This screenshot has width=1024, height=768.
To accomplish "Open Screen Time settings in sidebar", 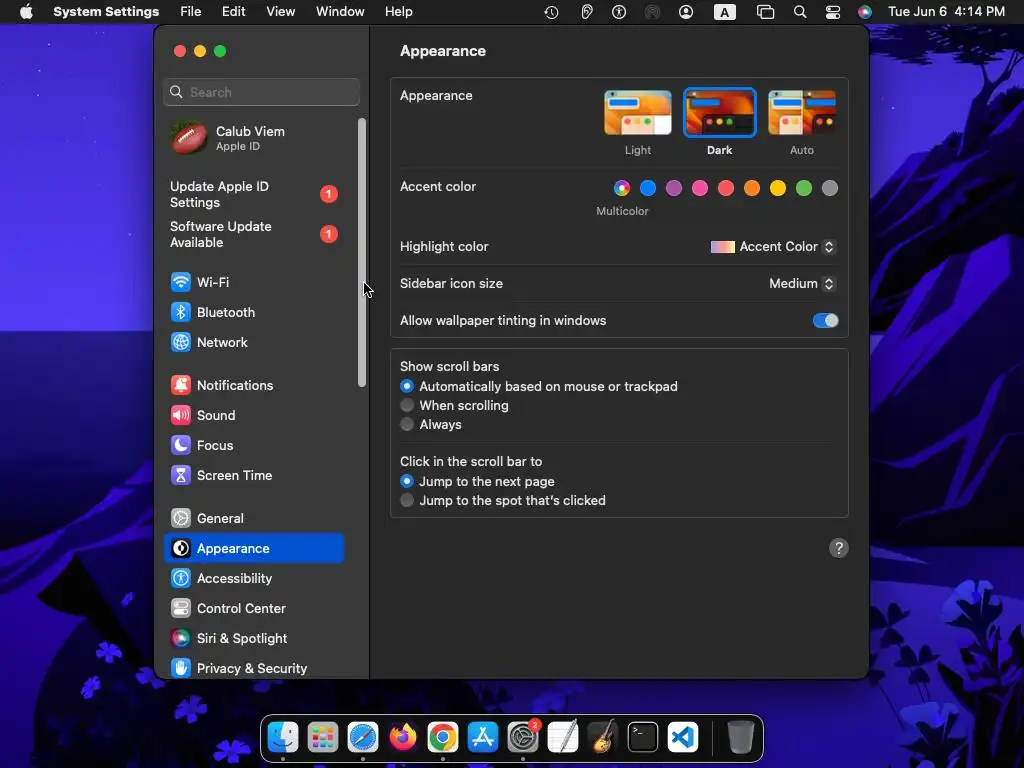I will click(253, 475).
